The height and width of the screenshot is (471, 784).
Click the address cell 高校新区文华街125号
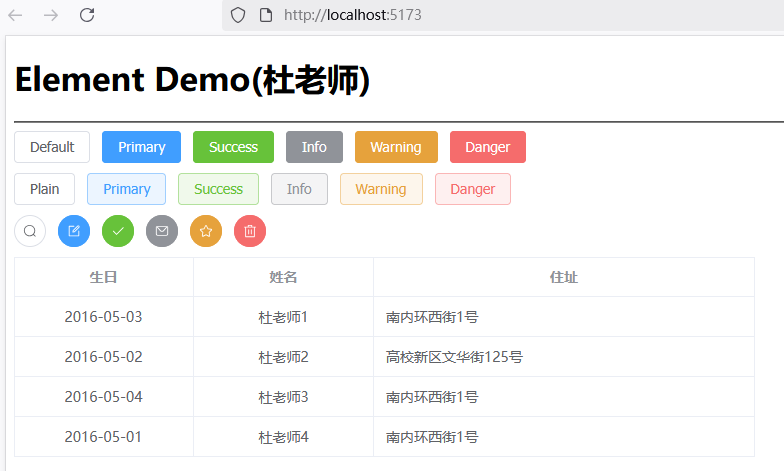(454, 357)
